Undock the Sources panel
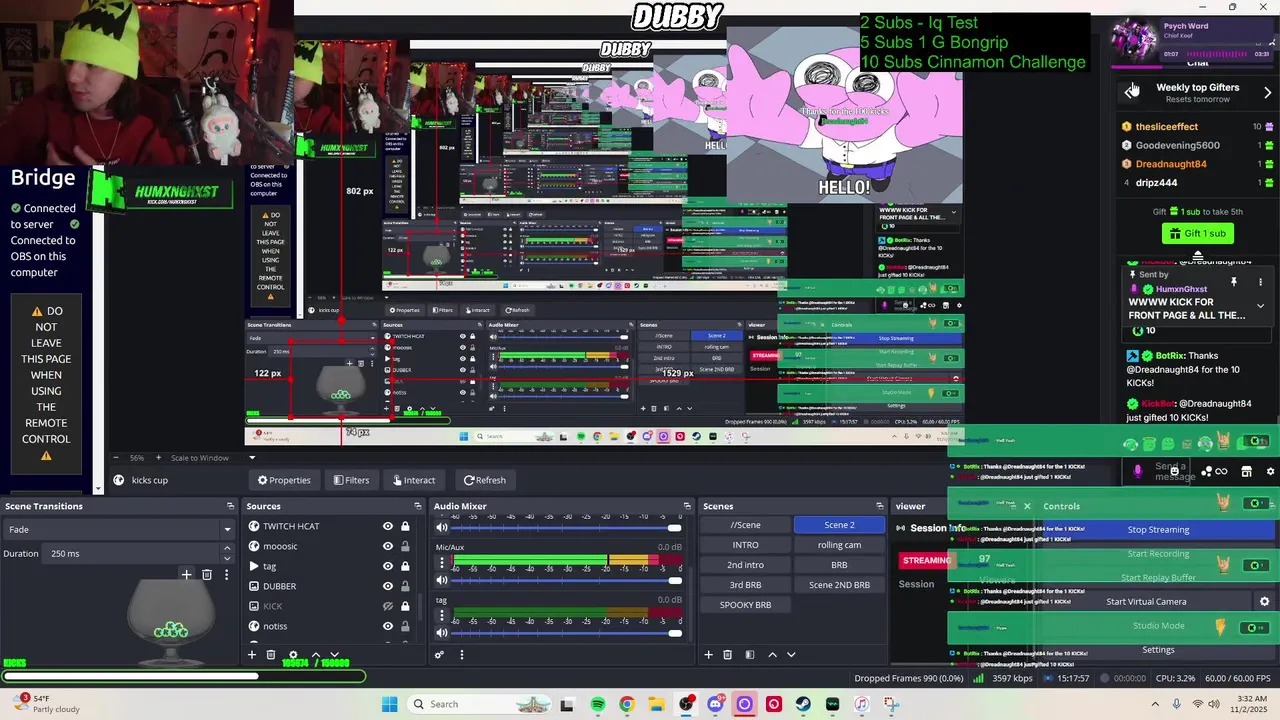This screenshot has height=720, width=1280. coord(417,506)
